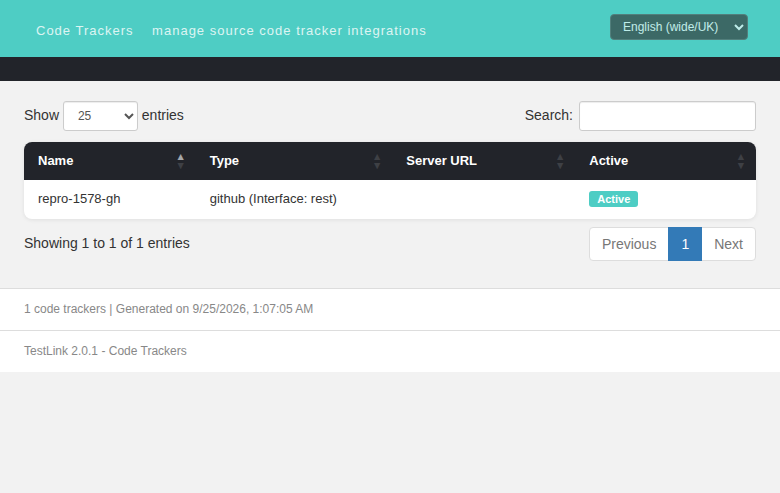Select pagination page 1

pyautogui.click(x=685, y=244)
